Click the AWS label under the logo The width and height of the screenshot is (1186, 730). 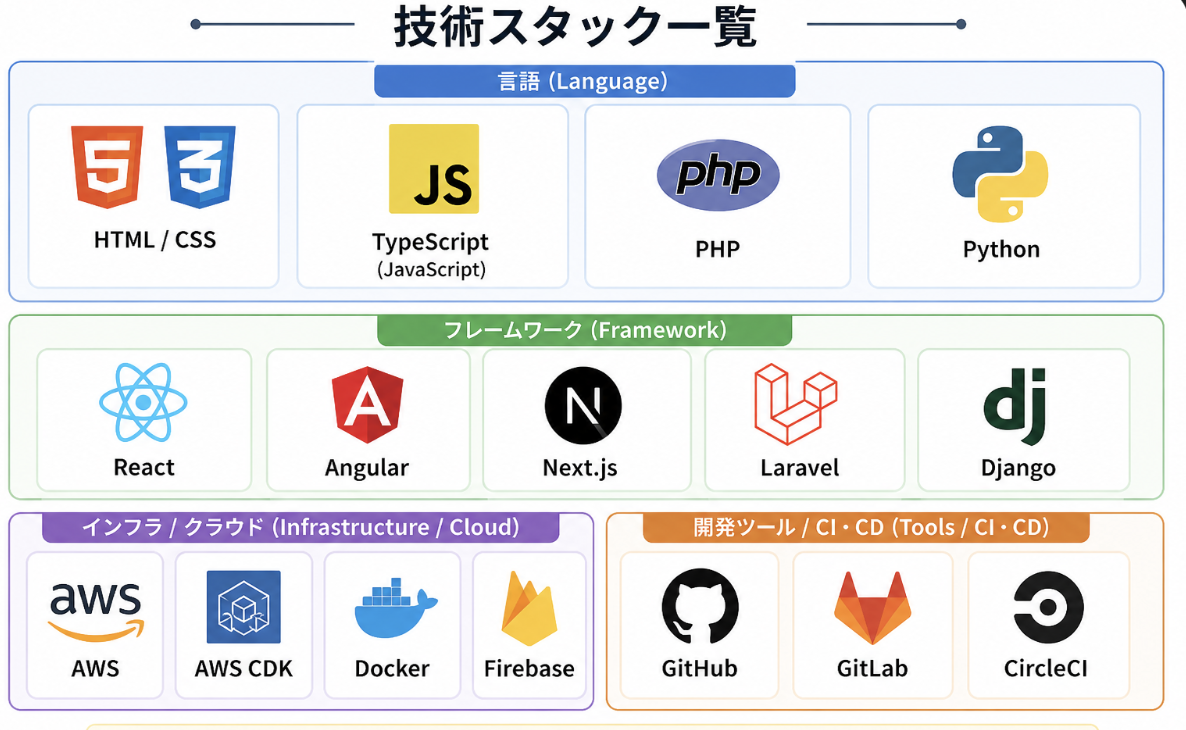95,669
